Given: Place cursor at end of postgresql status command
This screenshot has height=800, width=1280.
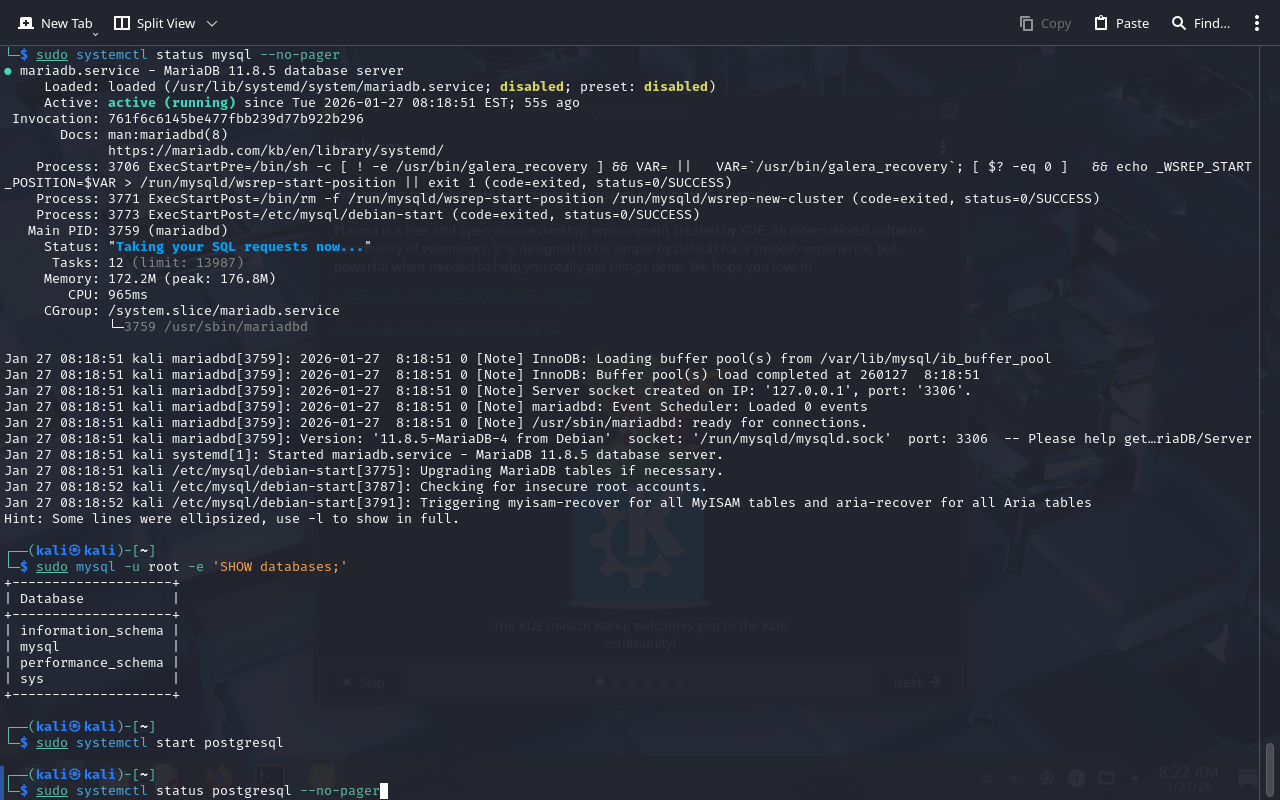Looking at the screenshot, I should point(381,791).
